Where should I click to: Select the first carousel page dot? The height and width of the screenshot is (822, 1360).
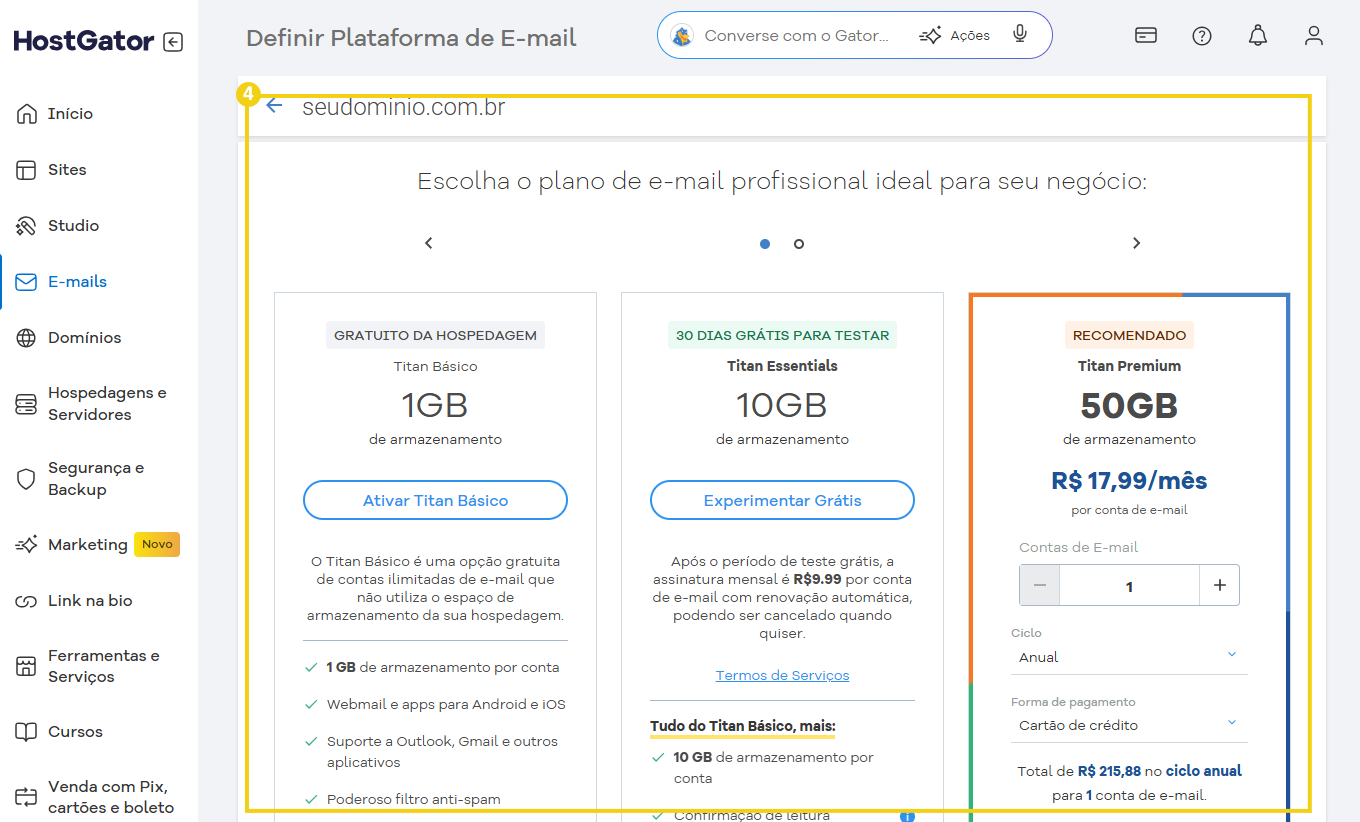(765, 244)
